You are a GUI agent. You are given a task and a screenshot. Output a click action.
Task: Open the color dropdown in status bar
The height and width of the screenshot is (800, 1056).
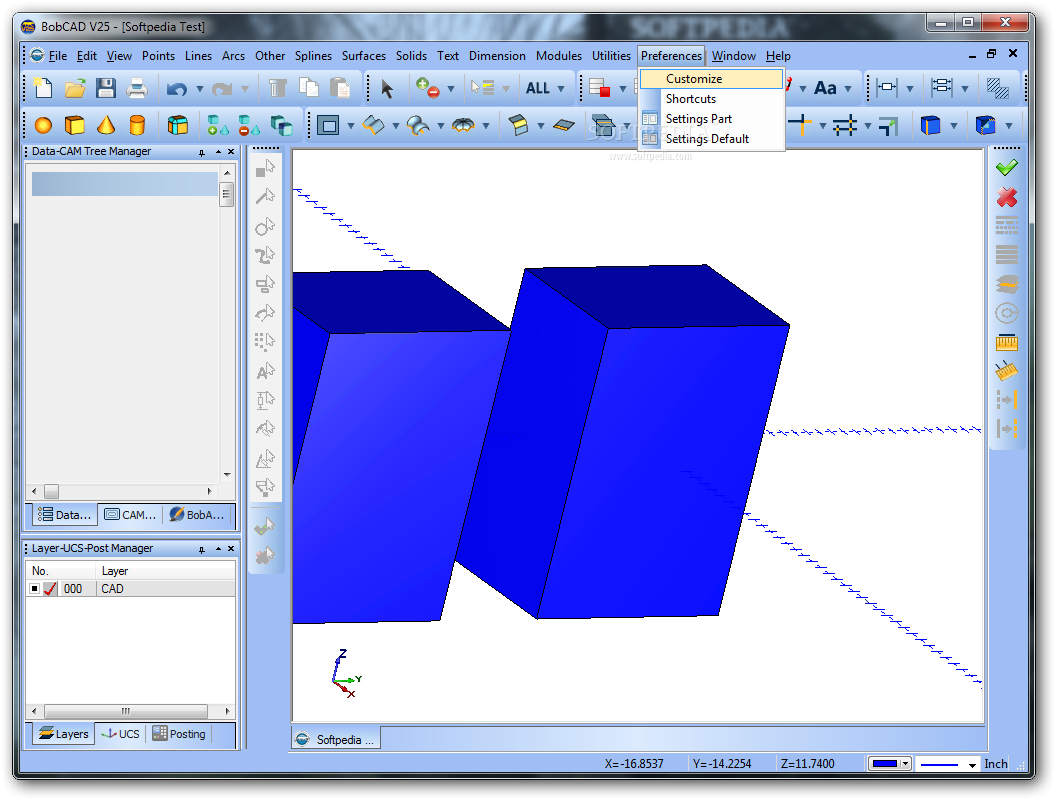click(906, 764)
